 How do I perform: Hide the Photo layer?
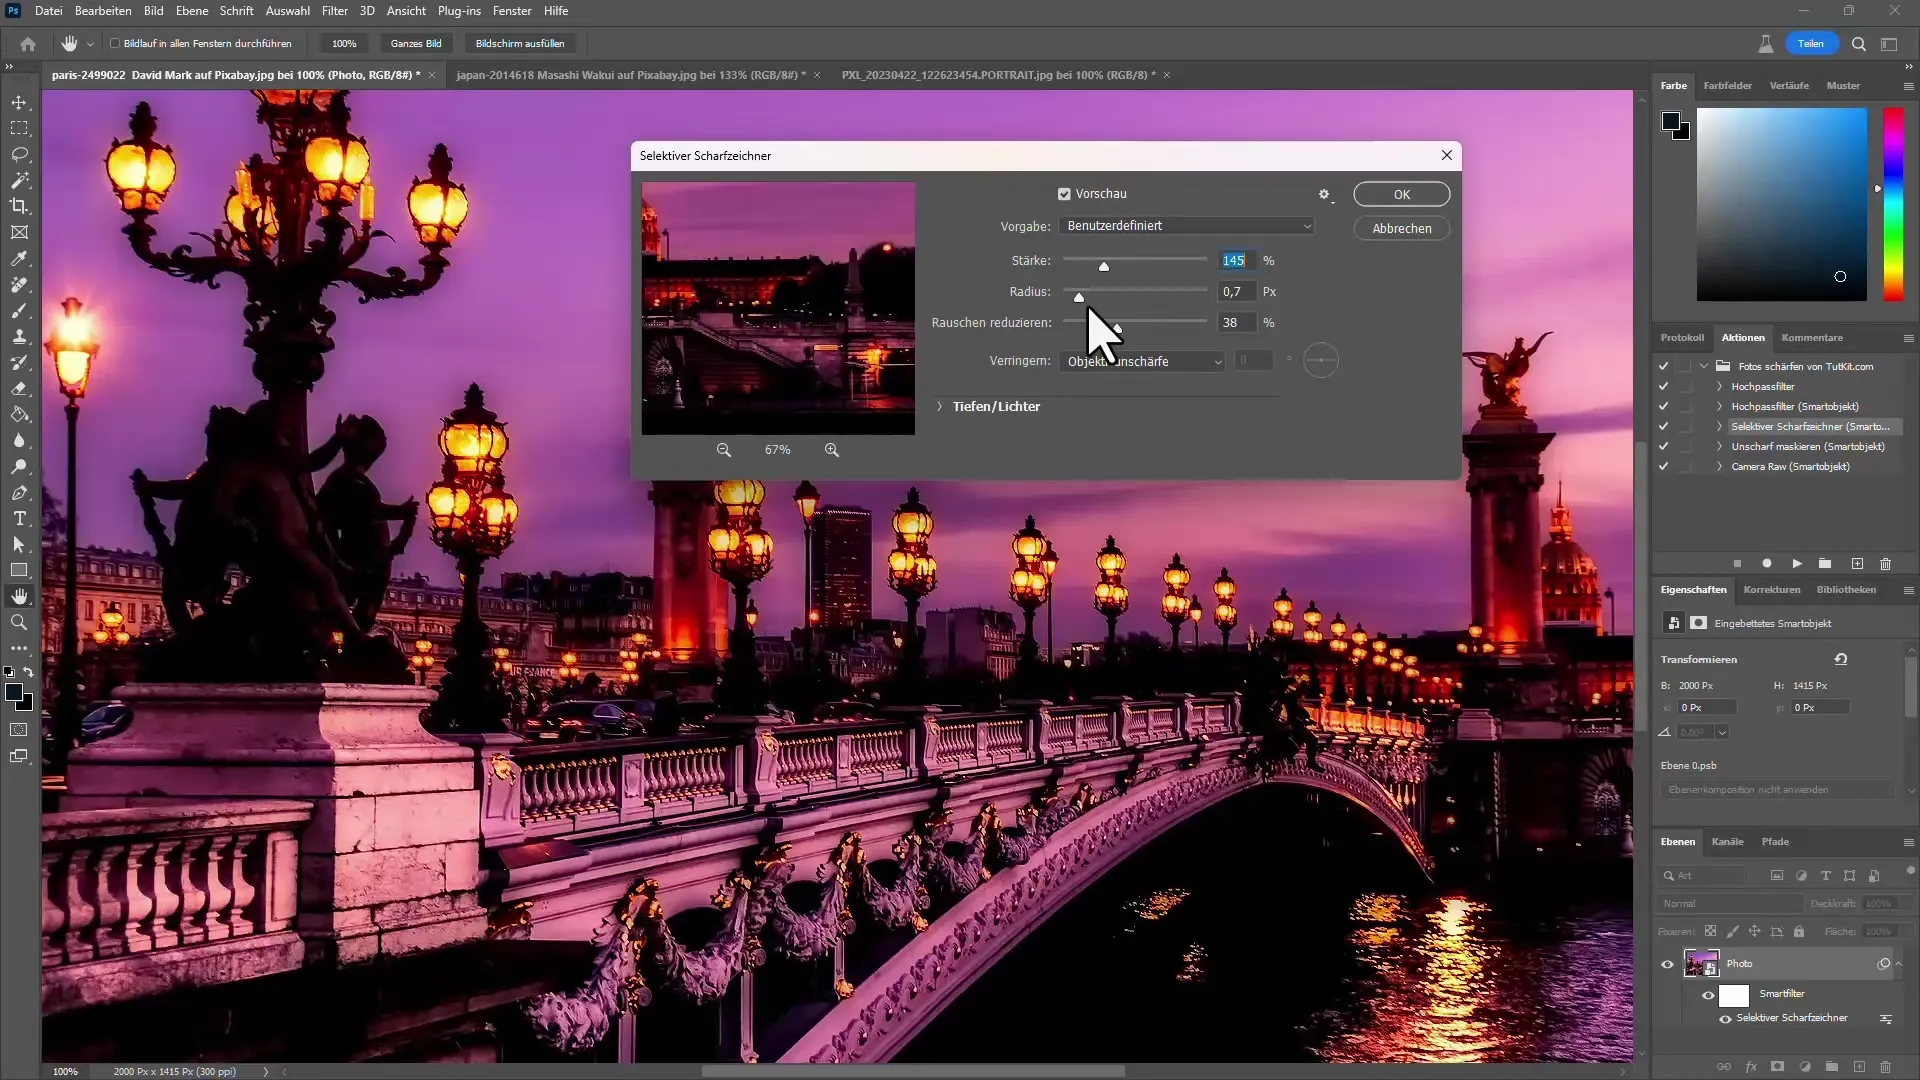[1667, 965]
